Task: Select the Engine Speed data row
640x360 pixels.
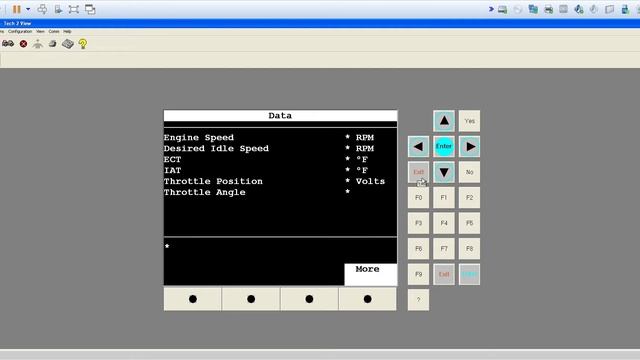Action: coord(280,138)
